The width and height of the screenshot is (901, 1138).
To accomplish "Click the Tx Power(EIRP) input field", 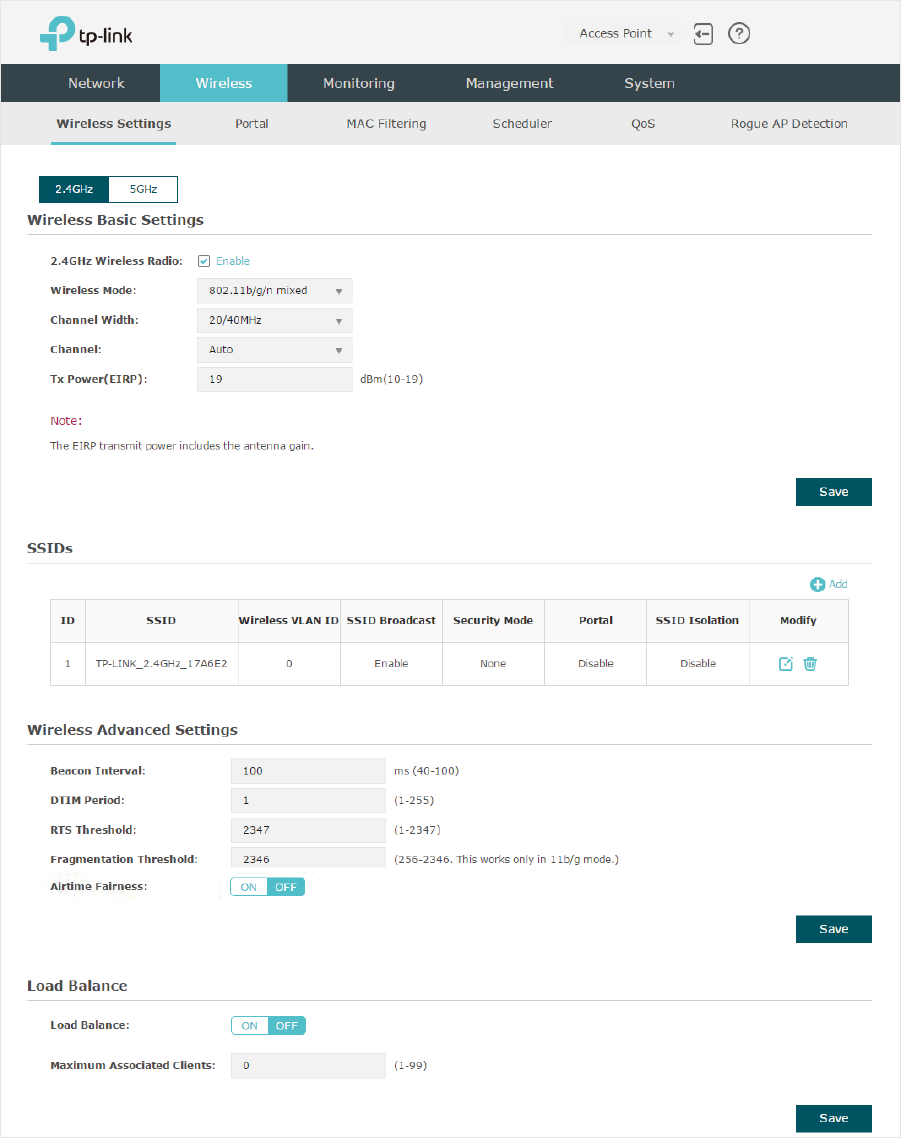I will click(x=274, y=380).
